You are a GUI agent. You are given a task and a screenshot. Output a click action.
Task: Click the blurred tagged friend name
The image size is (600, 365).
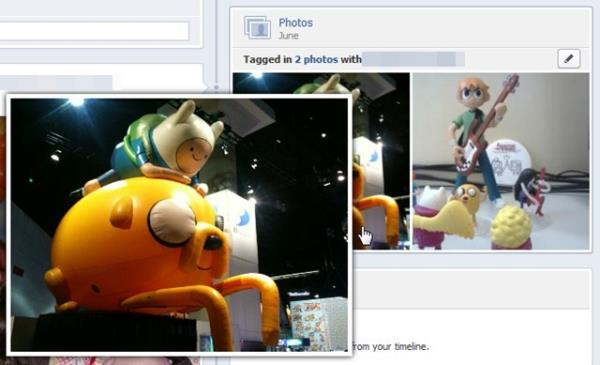(x=413, y=59)
